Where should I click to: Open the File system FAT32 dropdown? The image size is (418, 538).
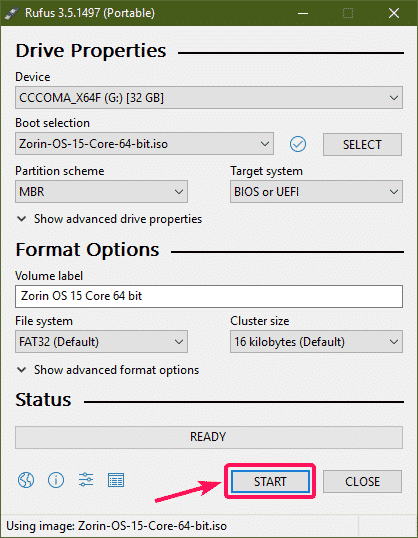pos(101,341)
